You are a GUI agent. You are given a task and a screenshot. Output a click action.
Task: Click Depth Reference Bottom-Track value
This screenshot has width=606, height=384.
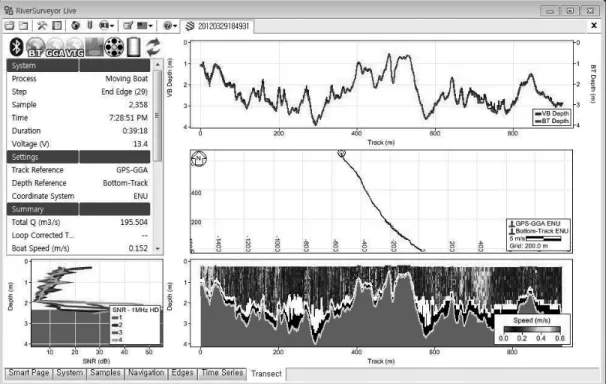[x=125, y=183]
